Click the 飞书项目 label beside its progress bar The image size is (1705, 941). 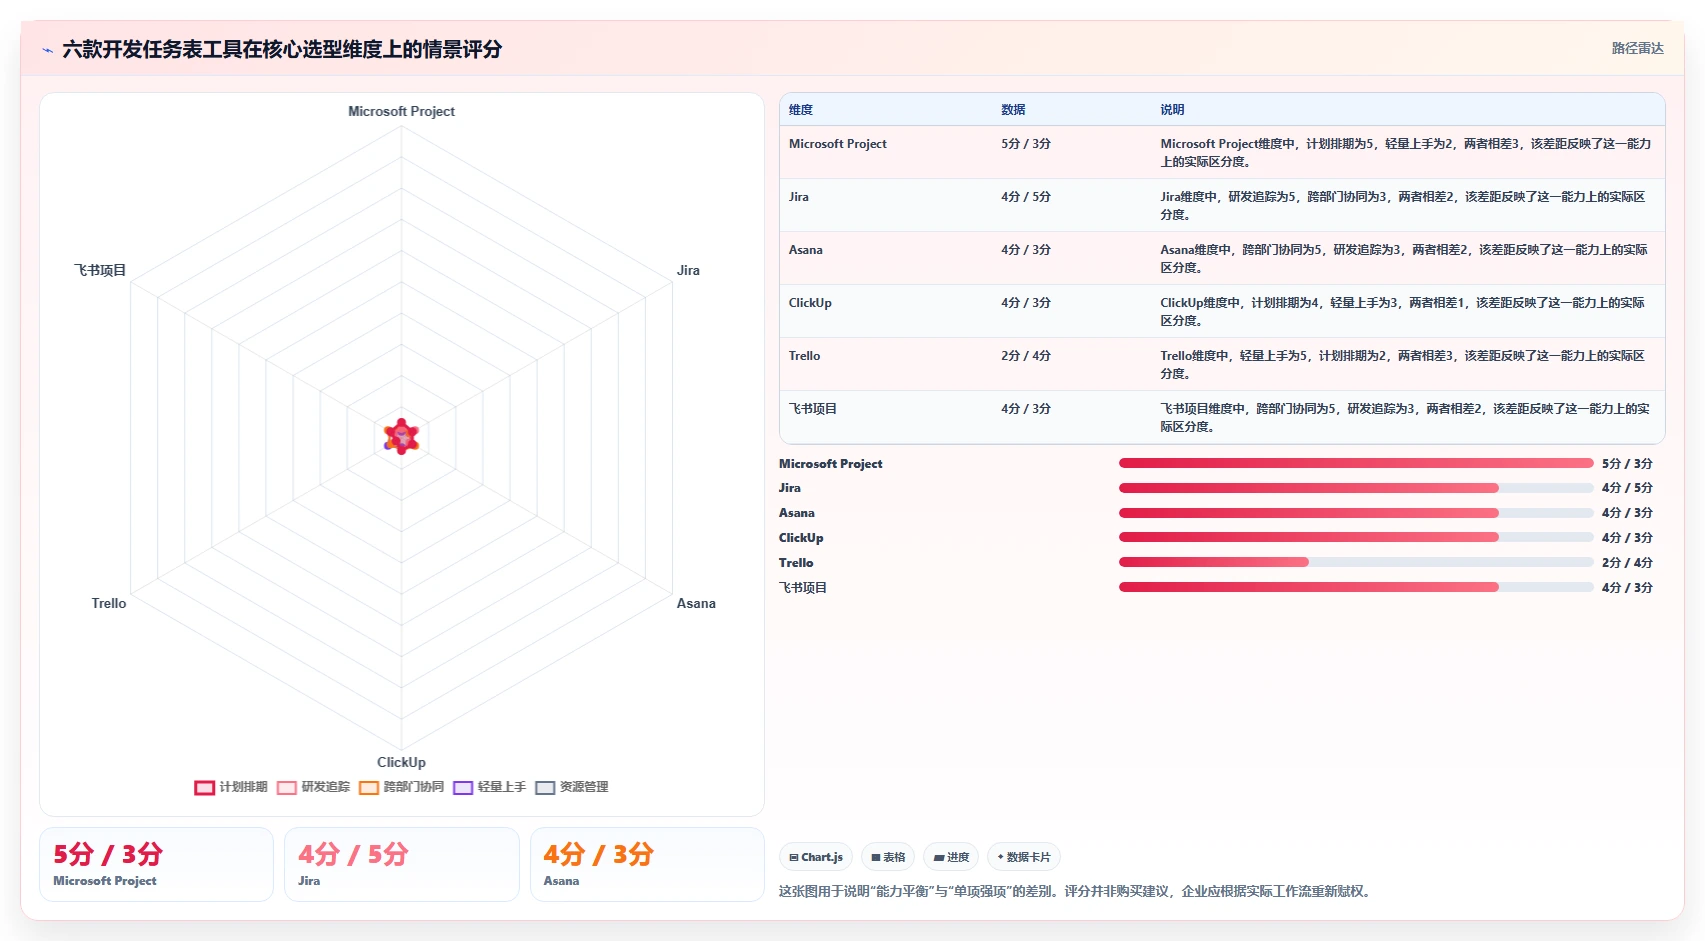[x=803, y=588]
